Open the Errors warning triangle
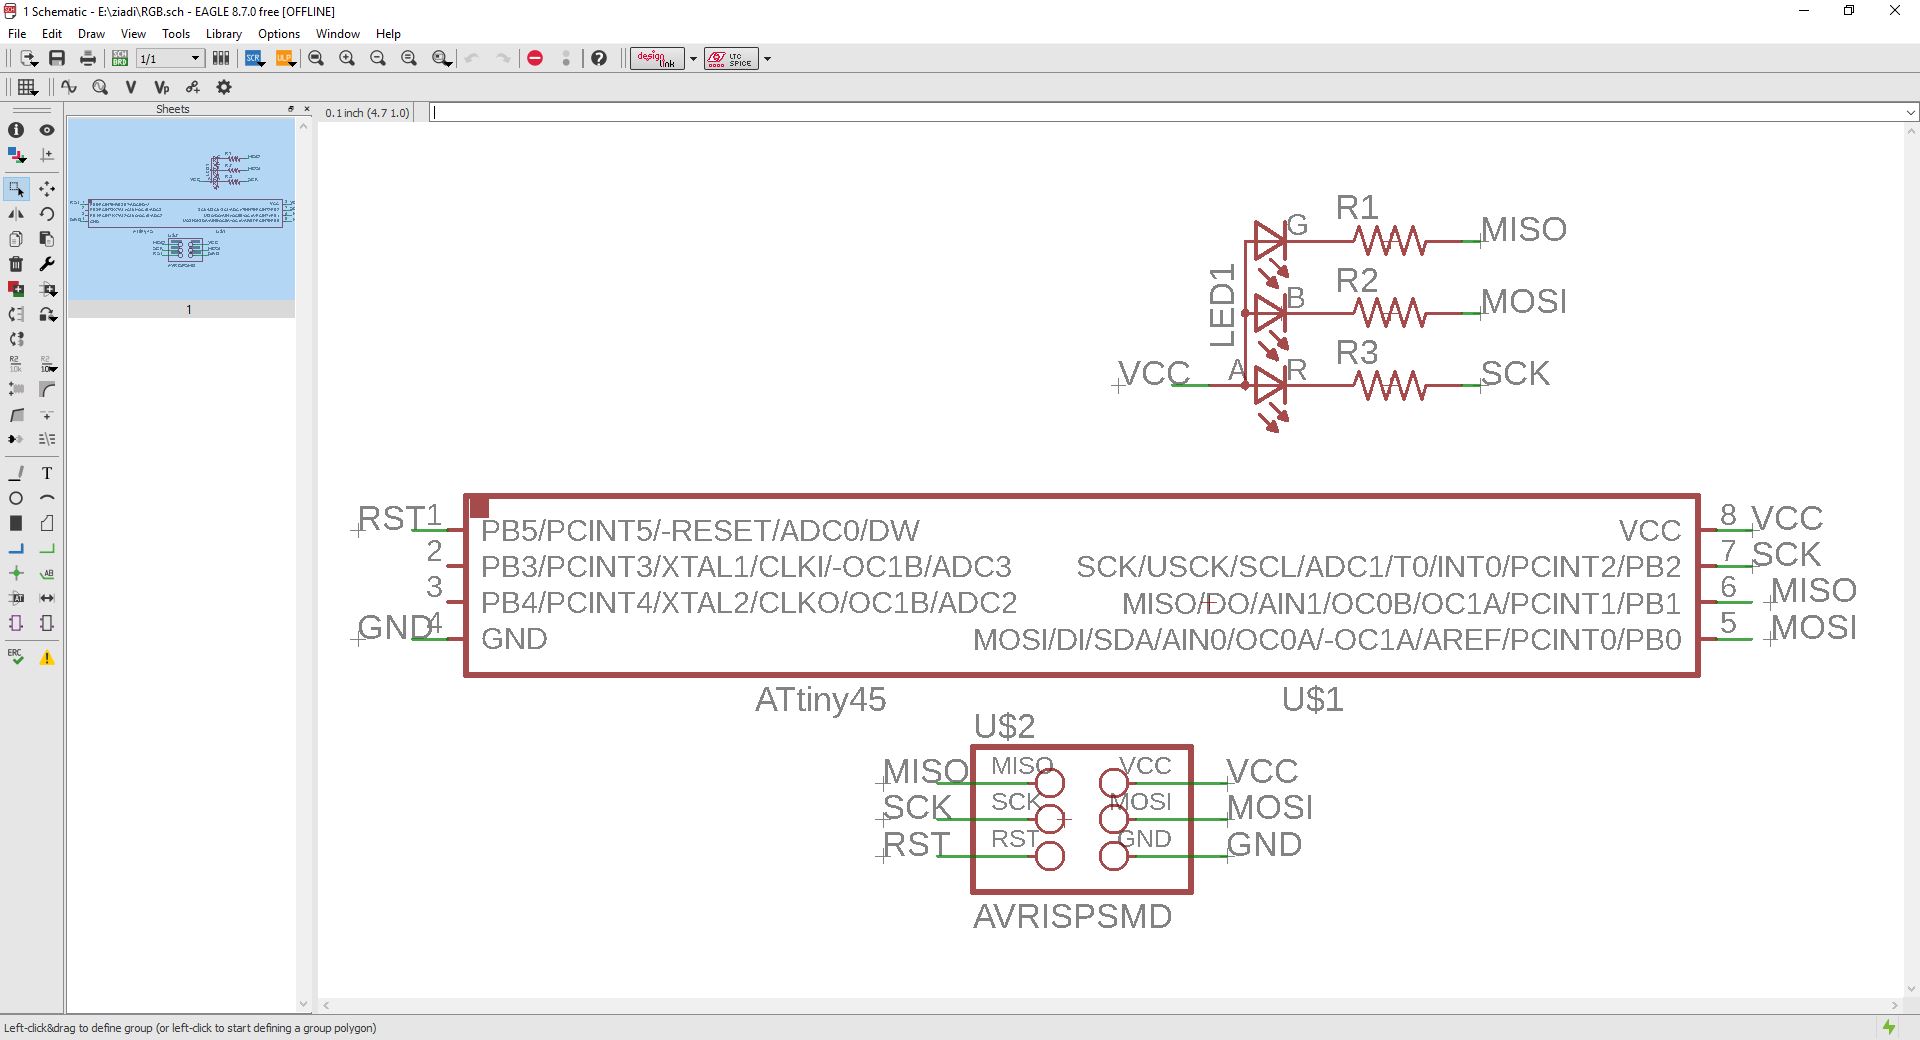 click(x=46, y=657)
